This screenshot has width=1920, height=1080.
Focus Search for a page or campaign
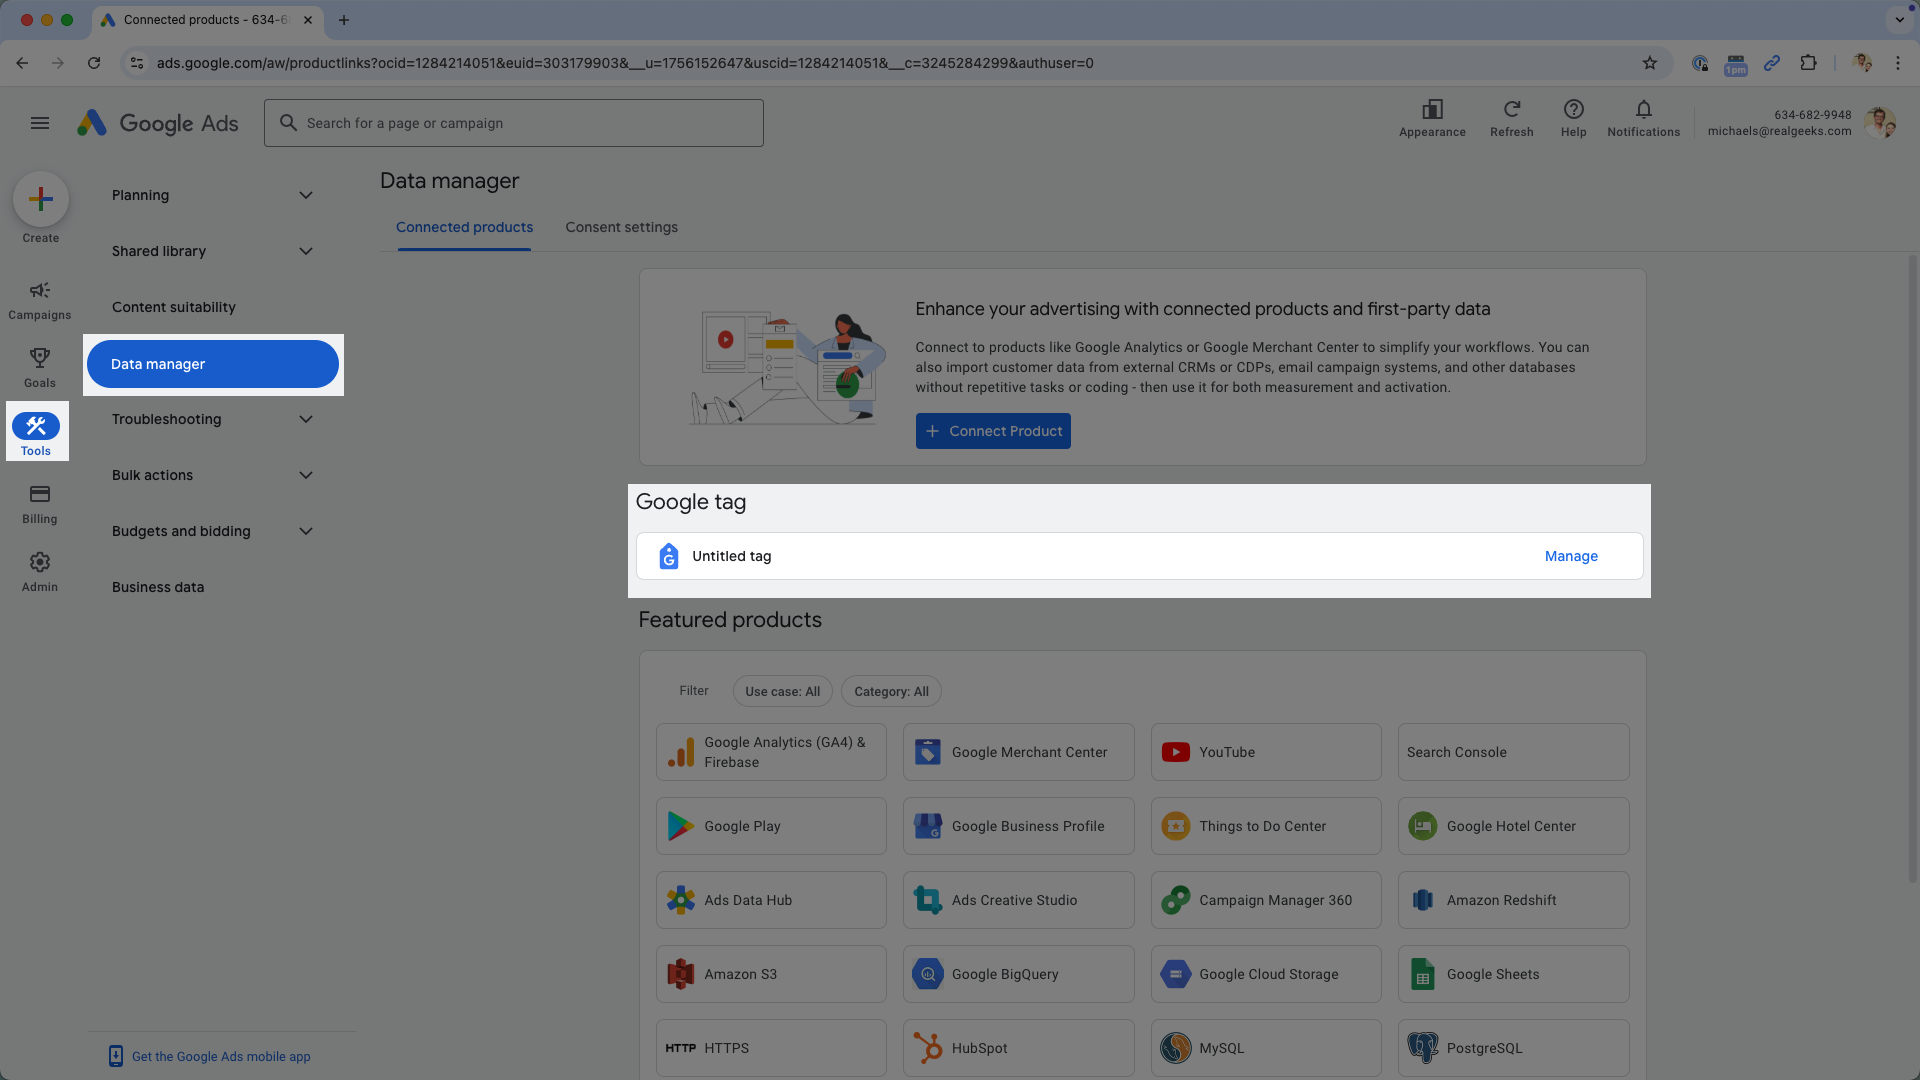(x=514, y=123)
